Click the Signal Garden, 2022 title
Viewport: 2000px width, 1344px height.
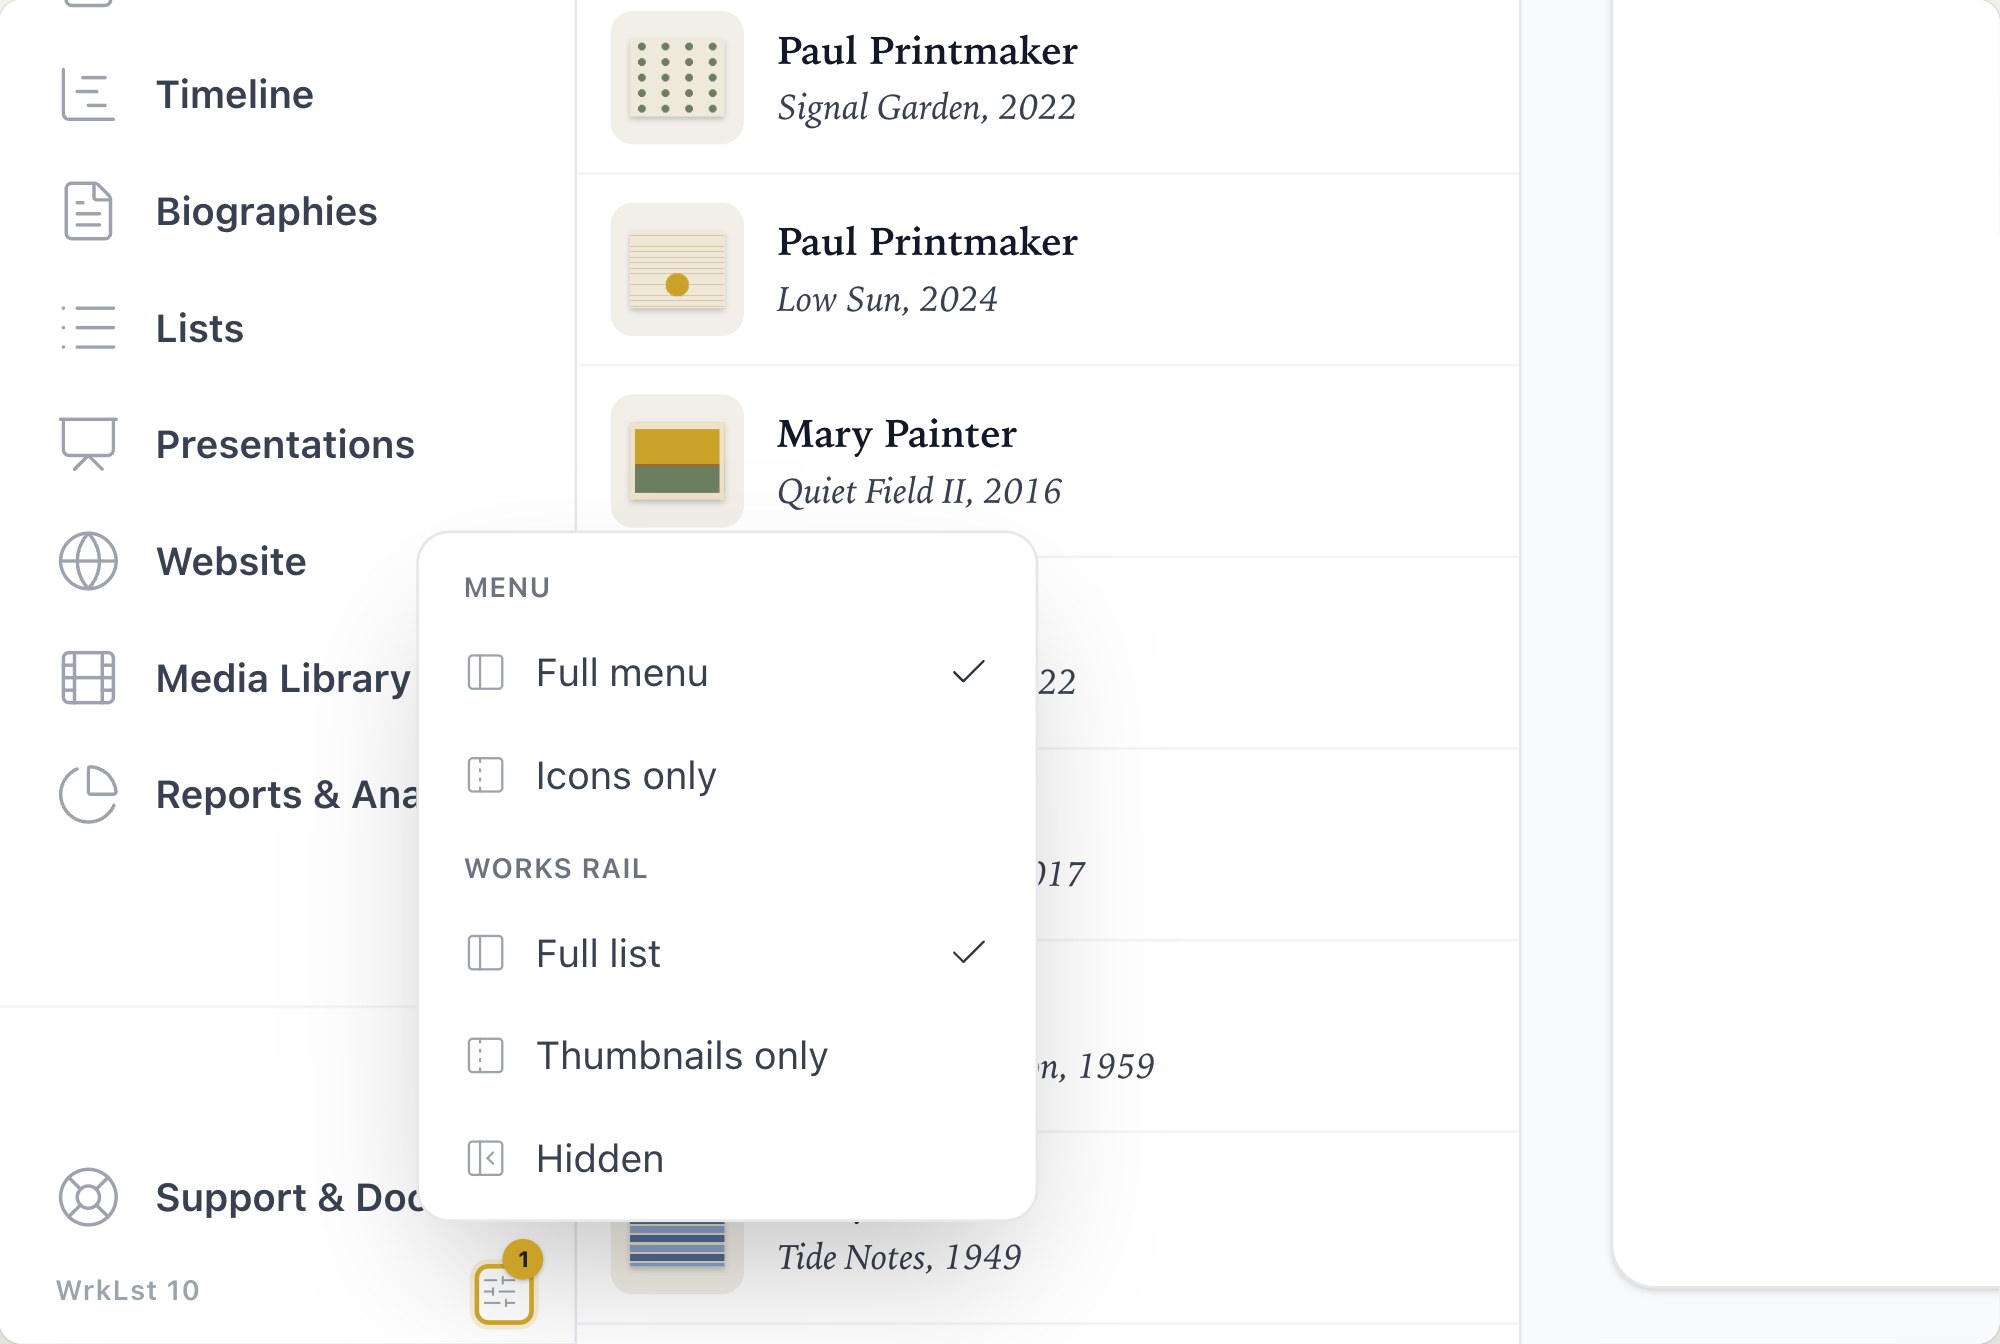pos(926,107)
